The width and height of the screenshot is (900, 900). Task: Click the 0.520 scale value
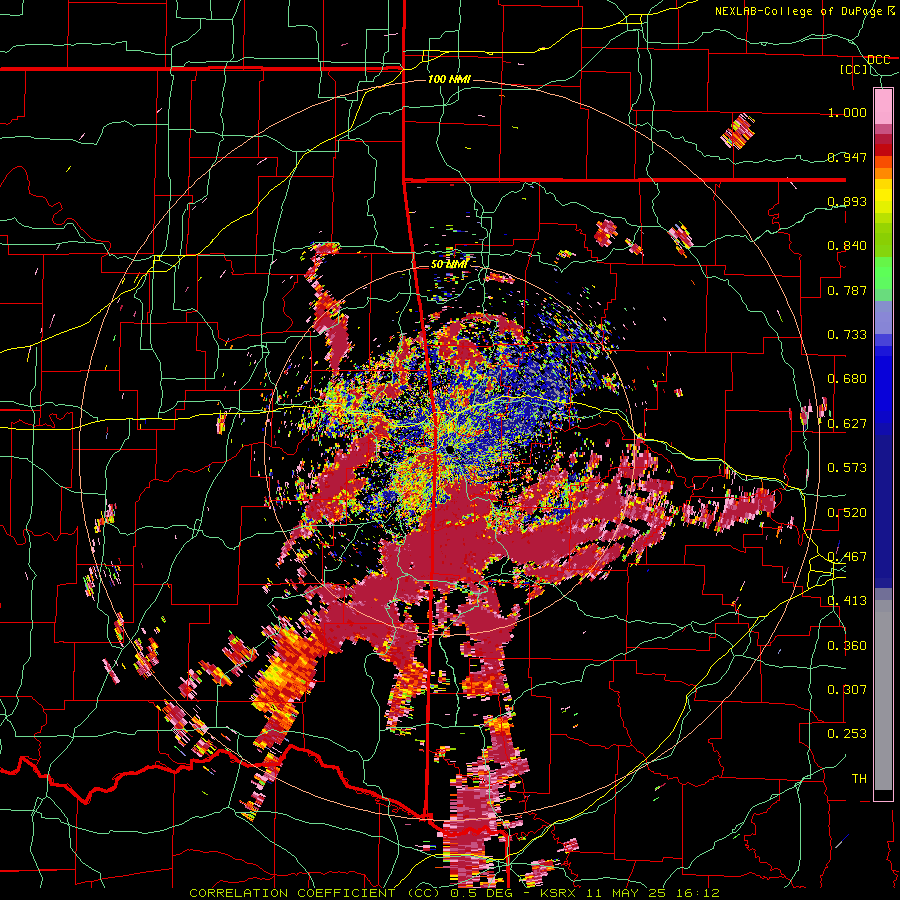point(847,513)
